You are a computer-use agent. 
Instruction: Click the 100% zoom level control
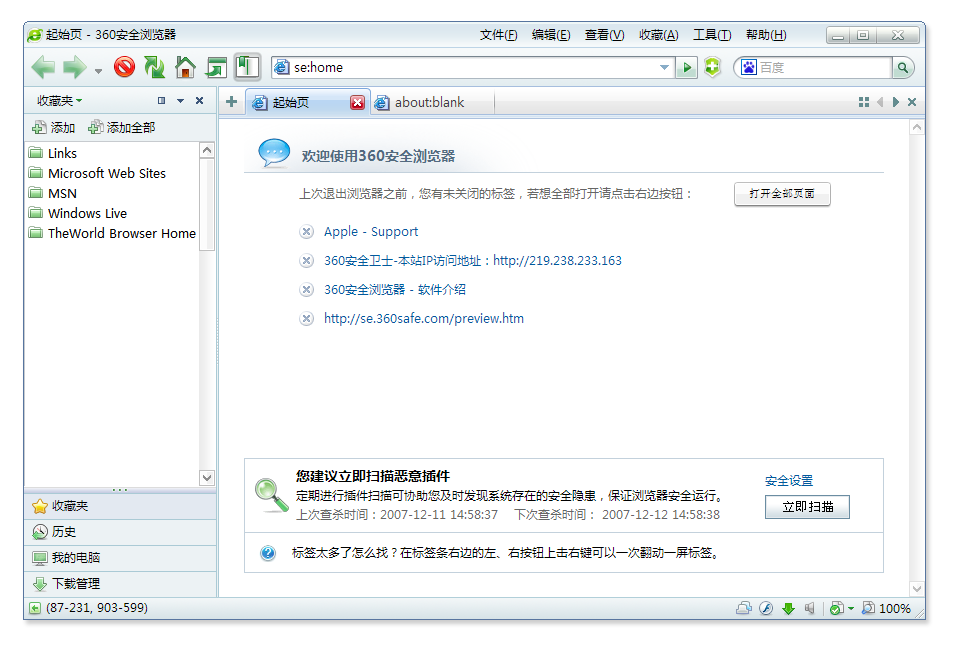click(x=886, y=608)
